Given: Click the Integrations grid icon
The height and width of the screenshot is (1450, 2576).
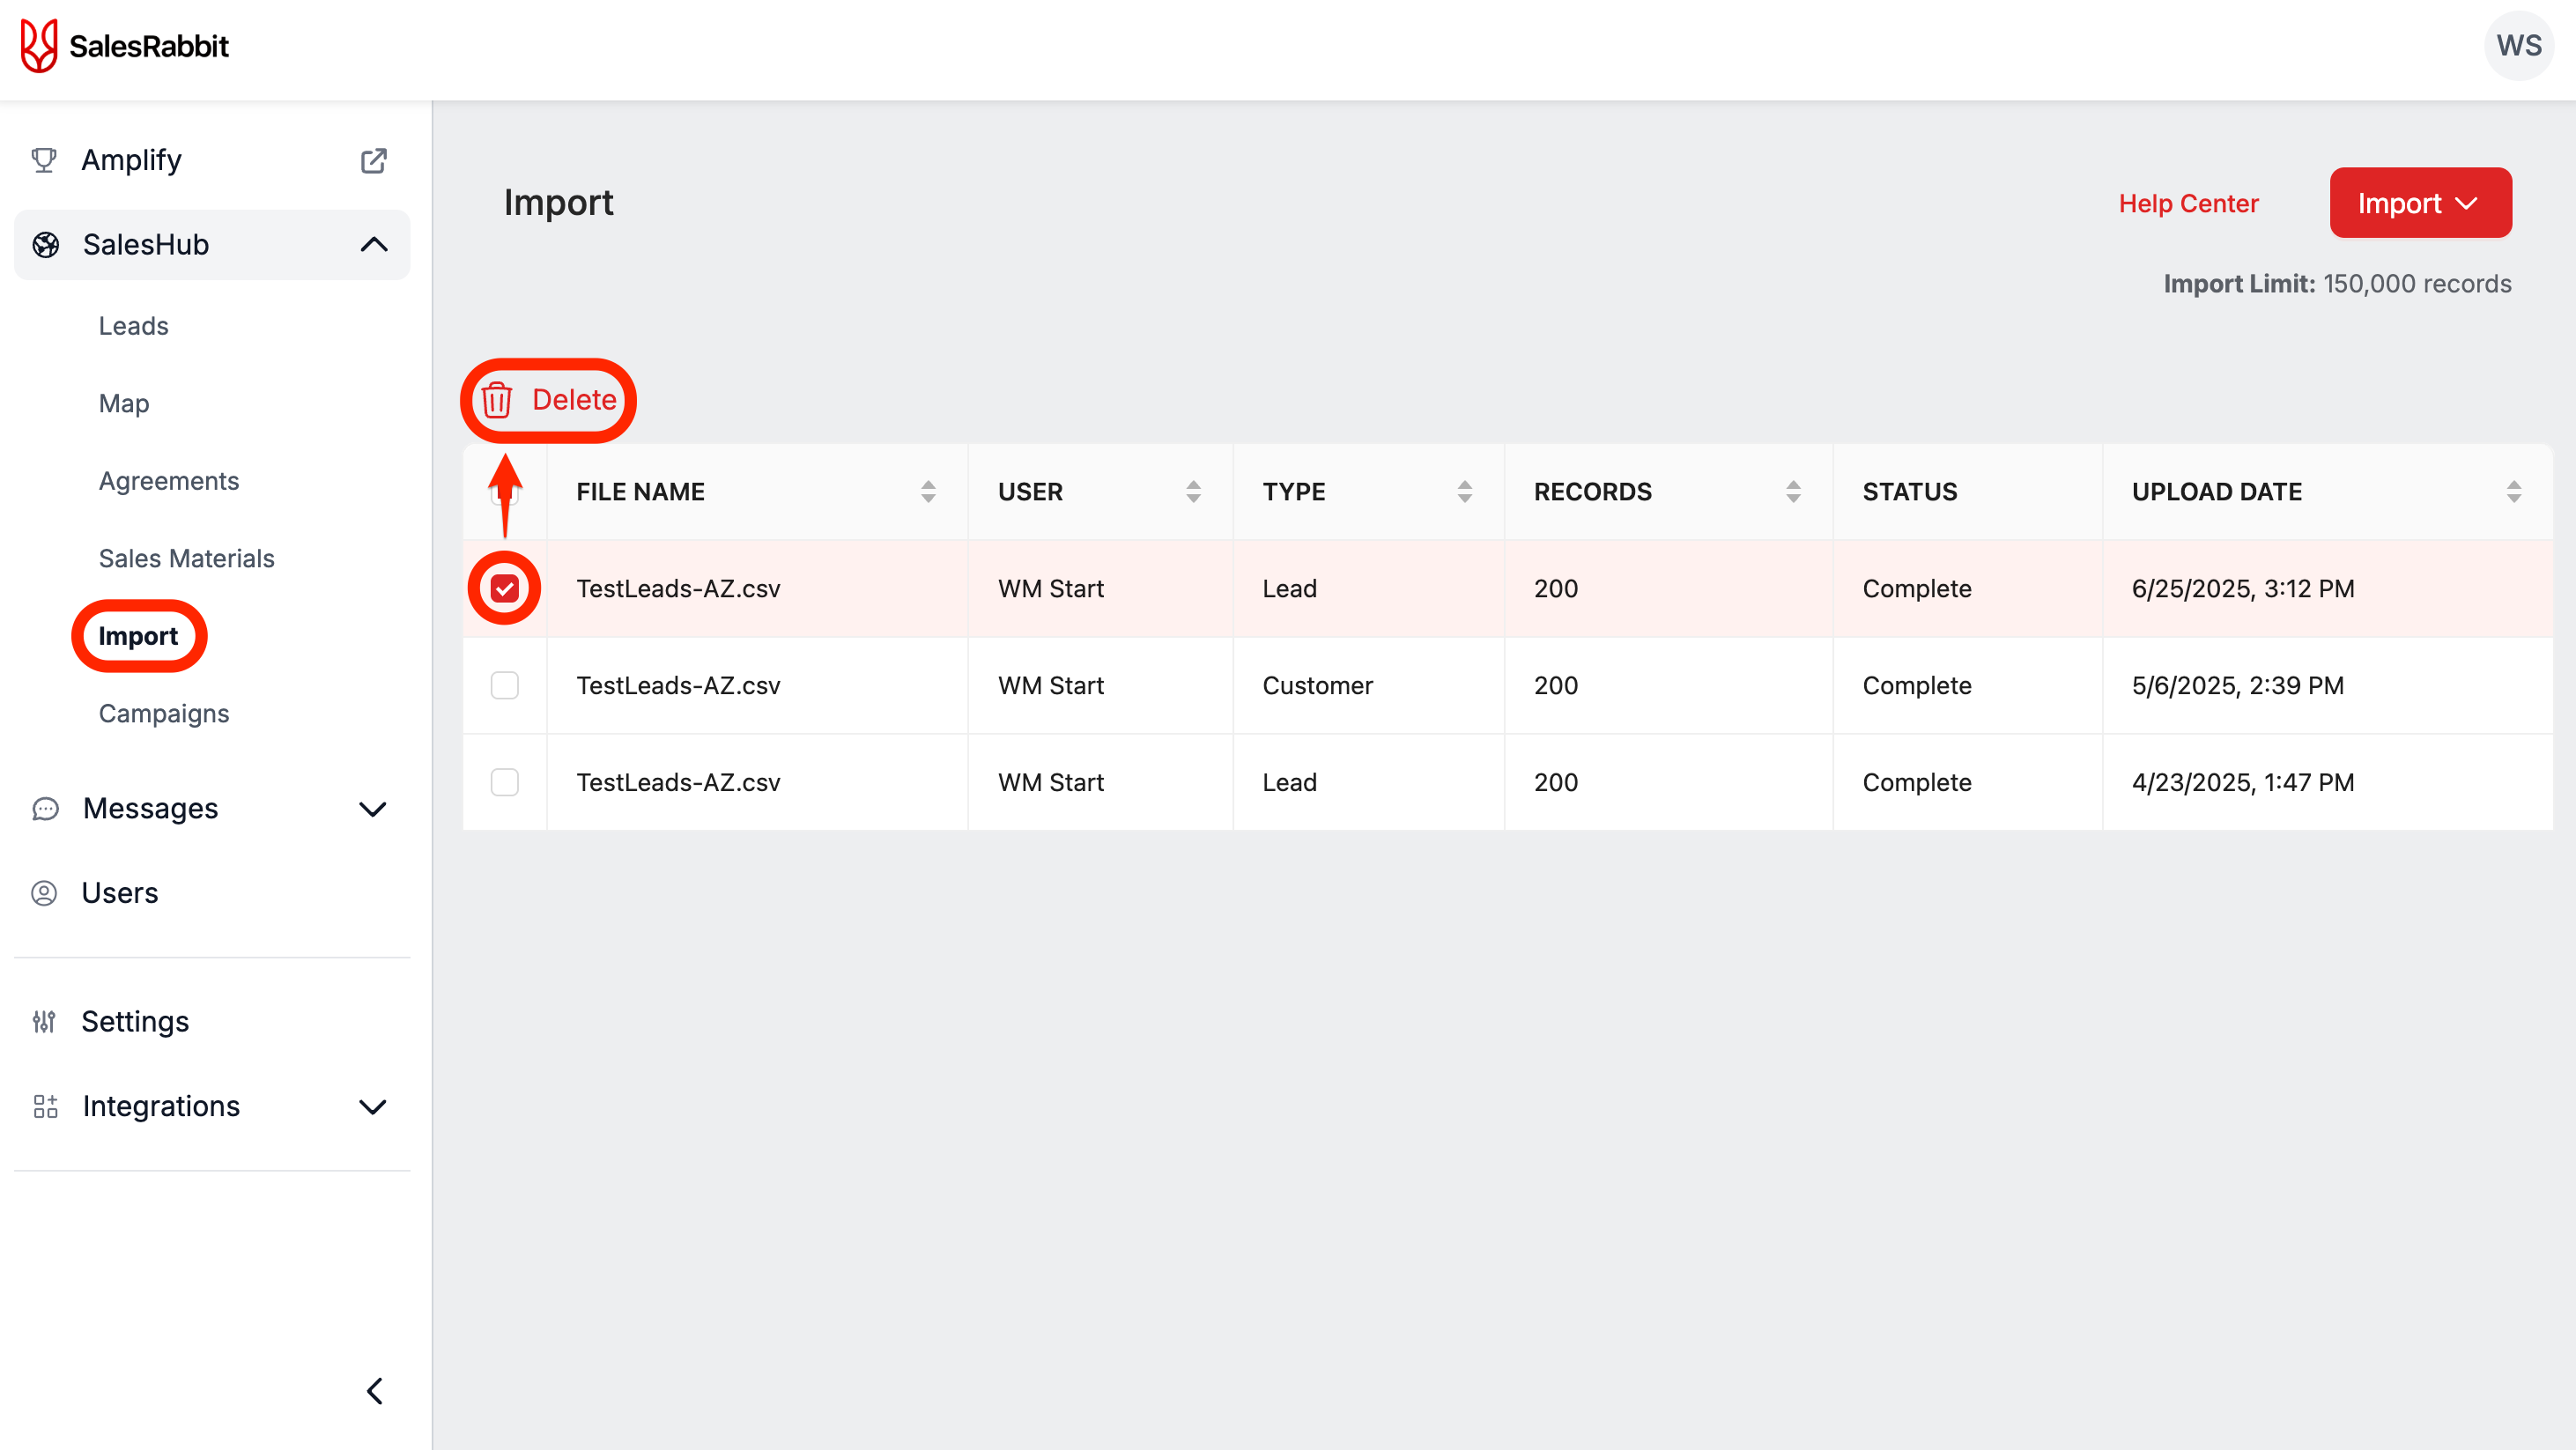Looking at the screenshot, I should click(46, 1106).
